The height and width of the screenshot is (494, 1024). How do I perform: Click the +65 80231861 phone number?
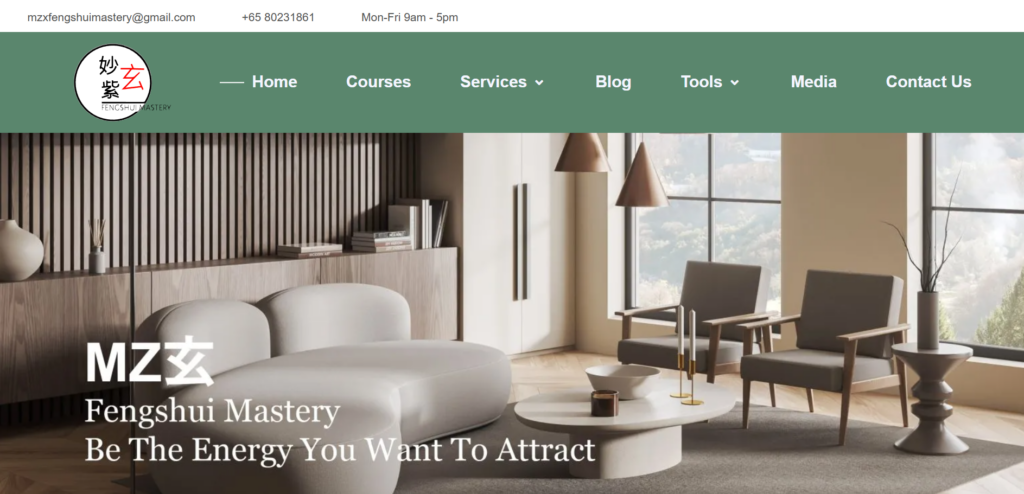coord(278,18)
